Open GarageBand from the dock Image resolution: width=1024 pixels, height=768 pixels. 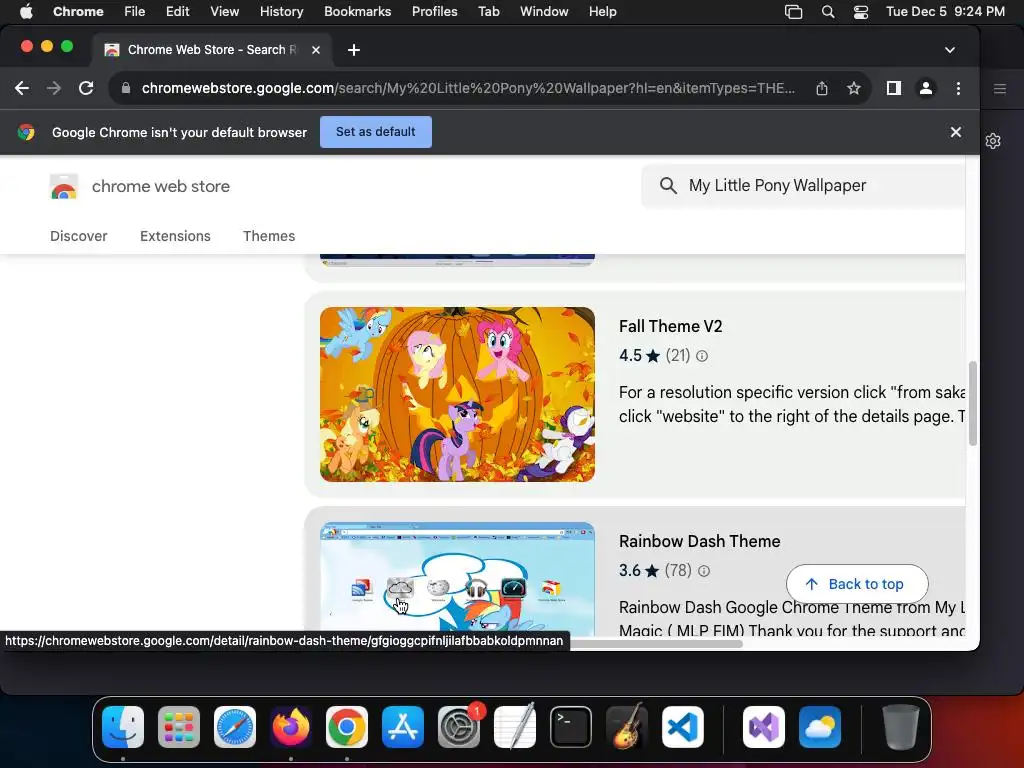[627, 727]
